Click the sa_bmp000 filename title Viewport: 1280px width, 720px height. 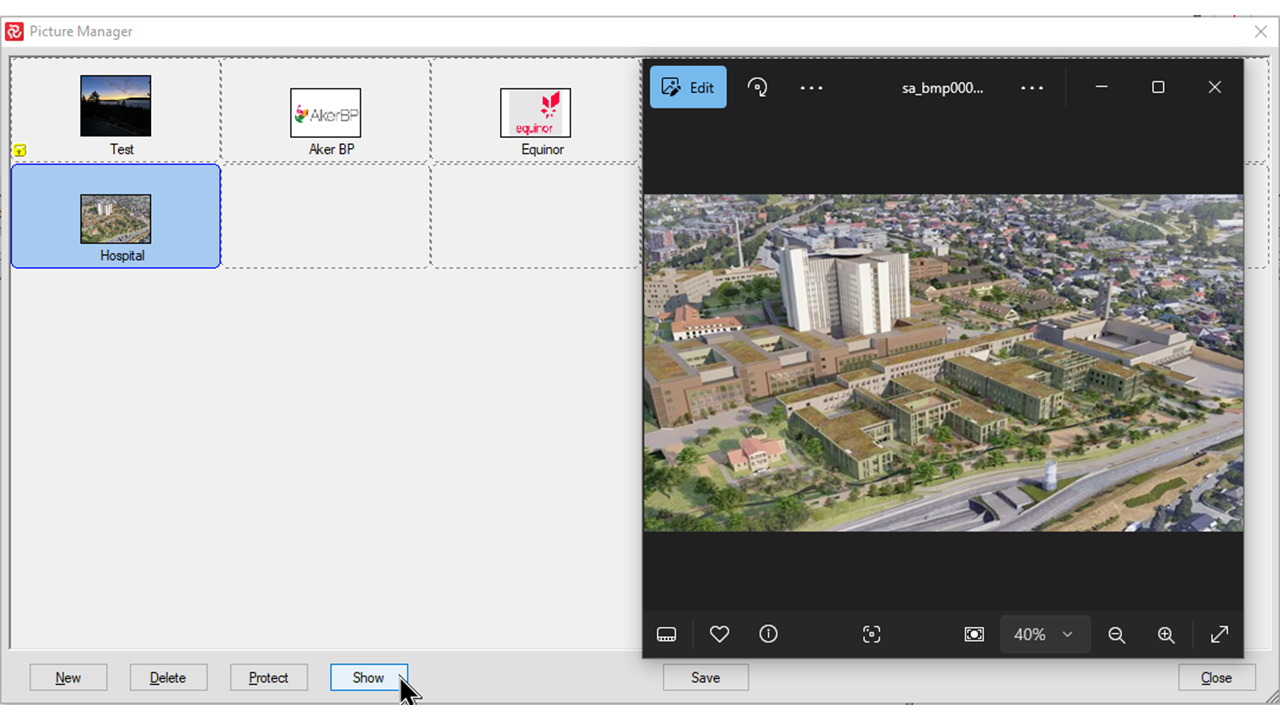(x=943, y=88)
